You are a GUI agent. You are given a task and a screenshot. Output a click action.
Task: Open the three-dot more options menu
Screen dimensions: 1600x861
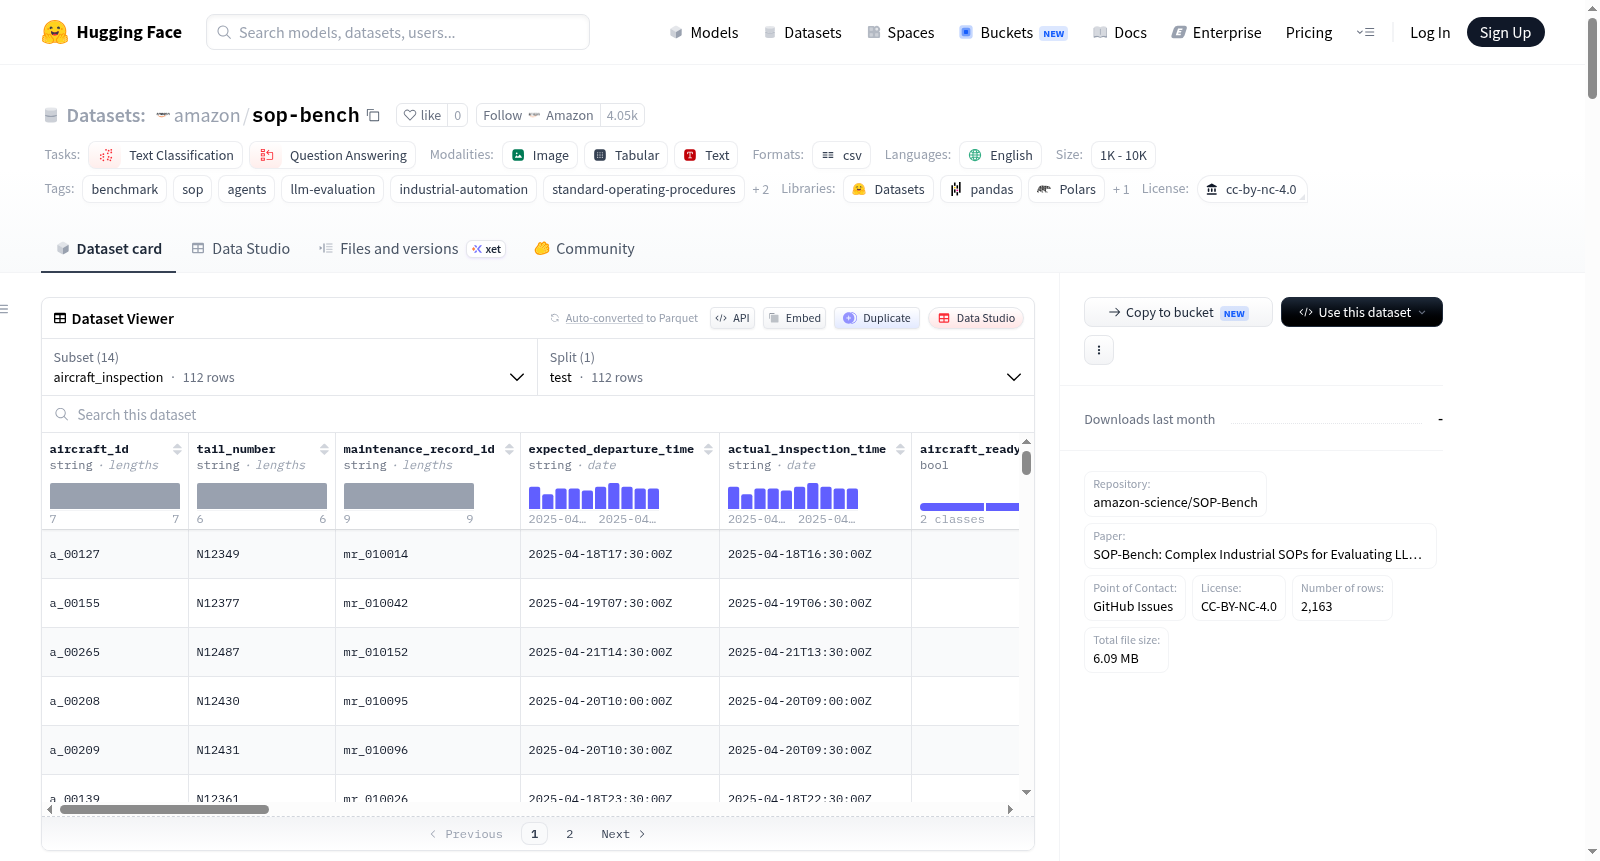[x=1099, y=350]
